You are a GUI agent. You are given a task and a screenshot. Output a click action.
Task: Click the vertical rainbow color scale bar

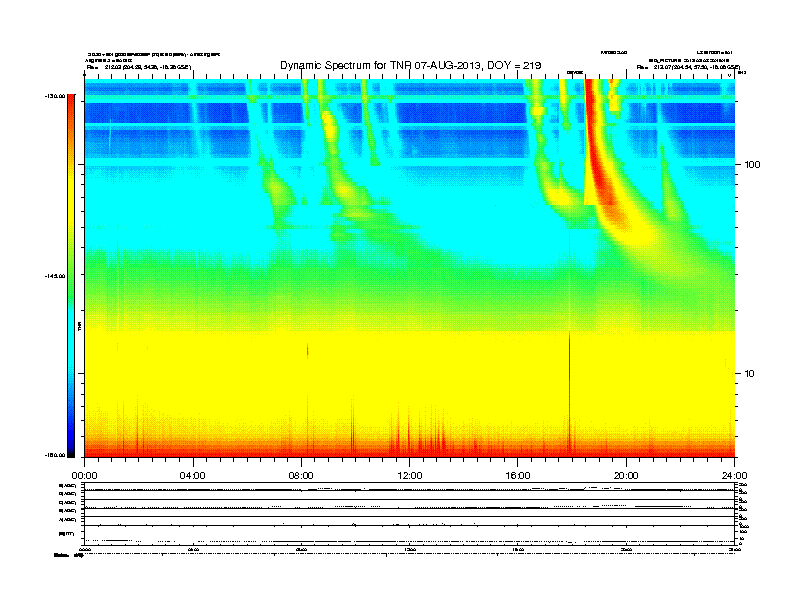point(71,276)
